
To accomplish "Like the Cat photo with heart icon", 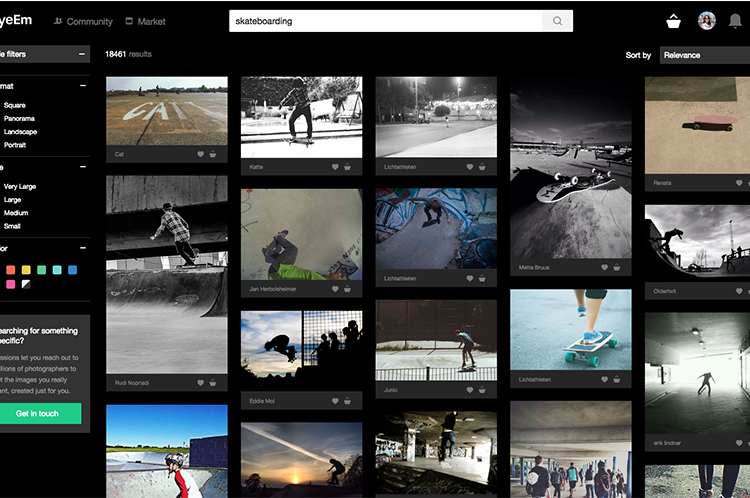I will pyautogui.click(x=201, y=154).
